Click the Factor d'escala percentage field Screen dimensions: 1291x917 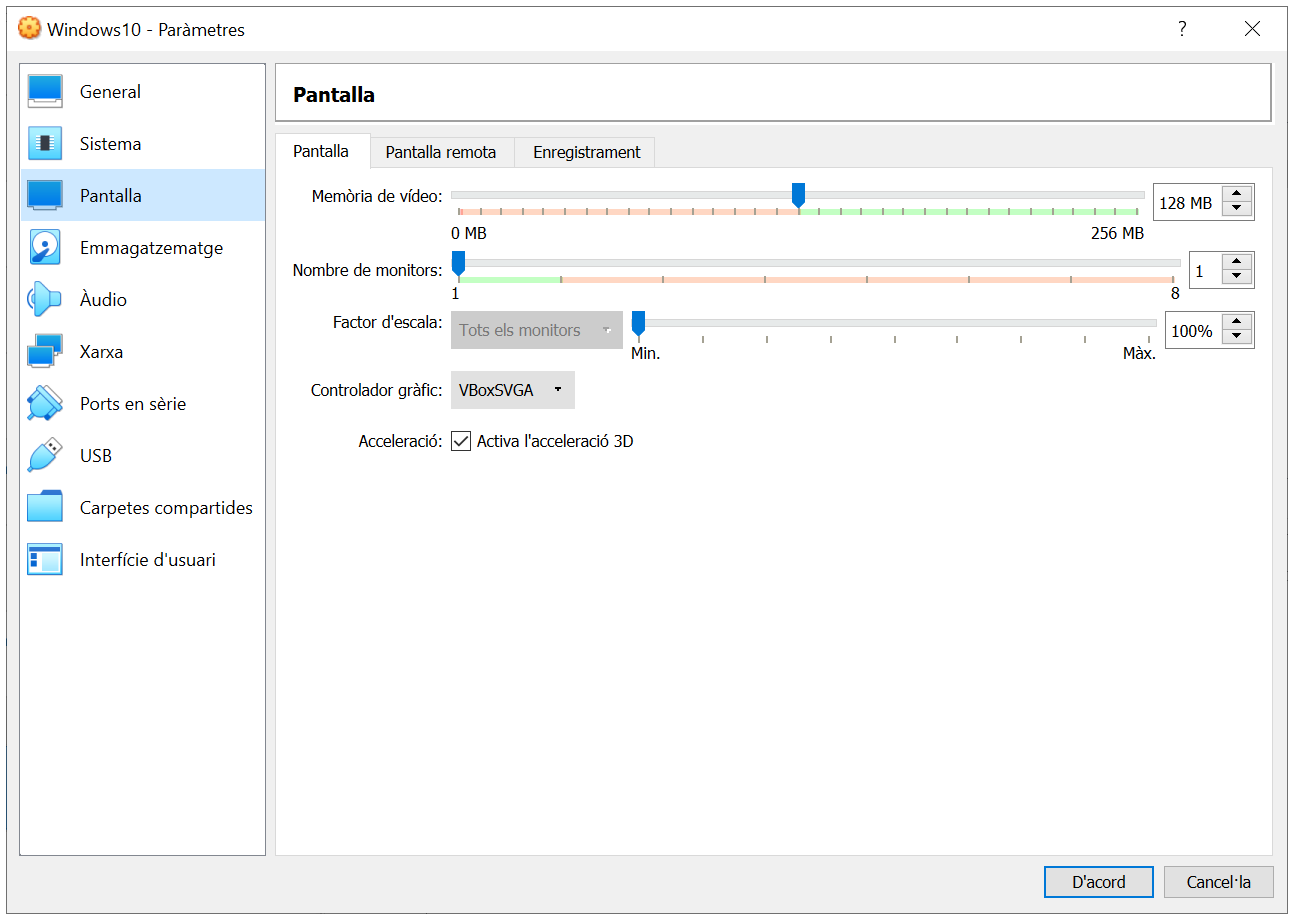click(x=1192, y=331)
